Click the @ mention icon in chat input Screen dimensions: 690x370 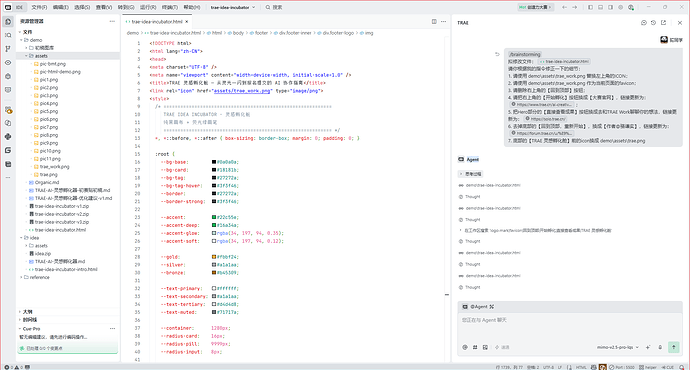click(465, 347)
